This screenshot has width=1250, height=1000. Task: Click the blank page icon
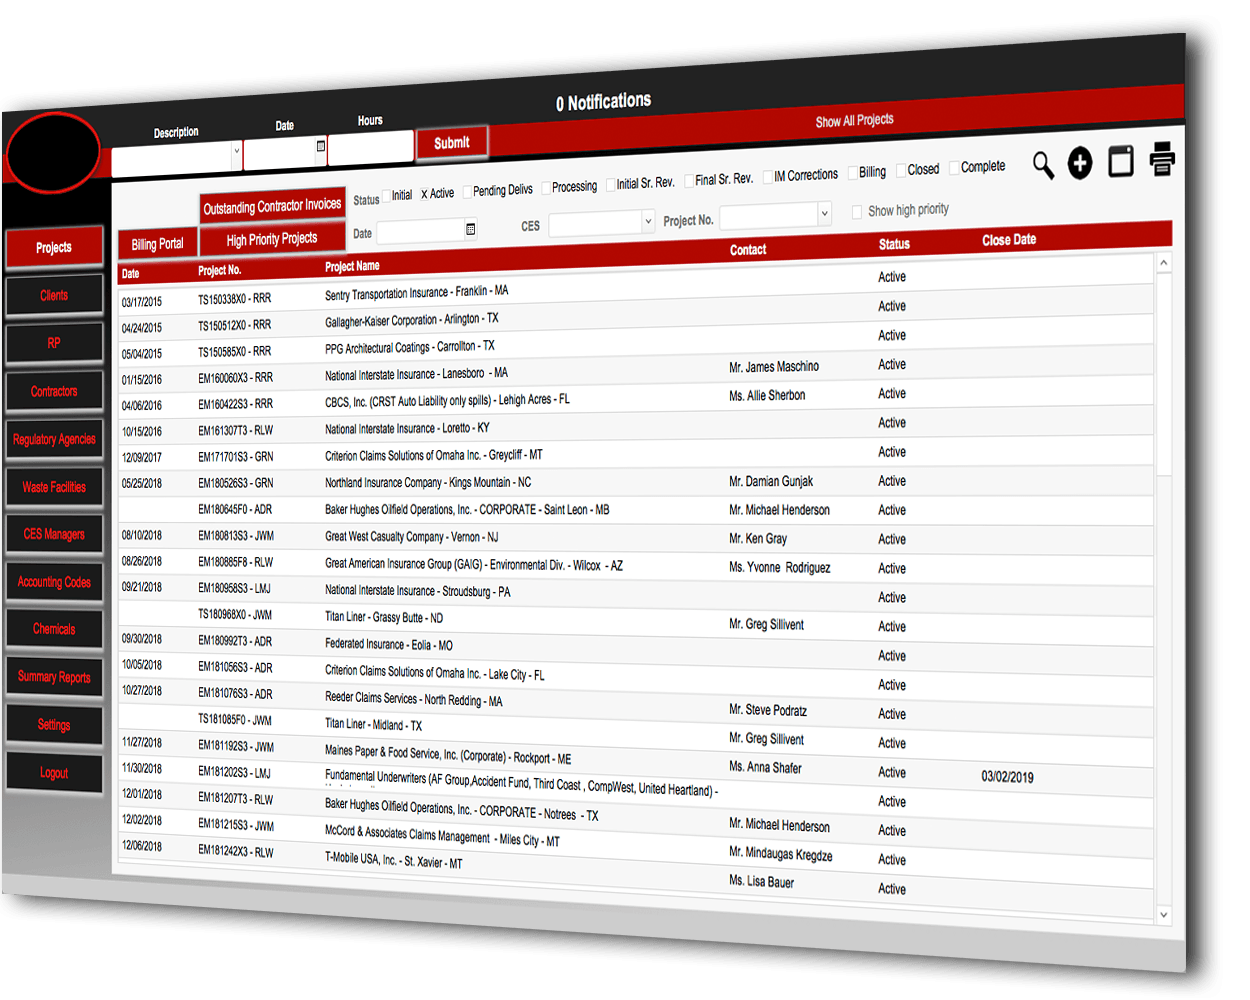point(1121,160)
